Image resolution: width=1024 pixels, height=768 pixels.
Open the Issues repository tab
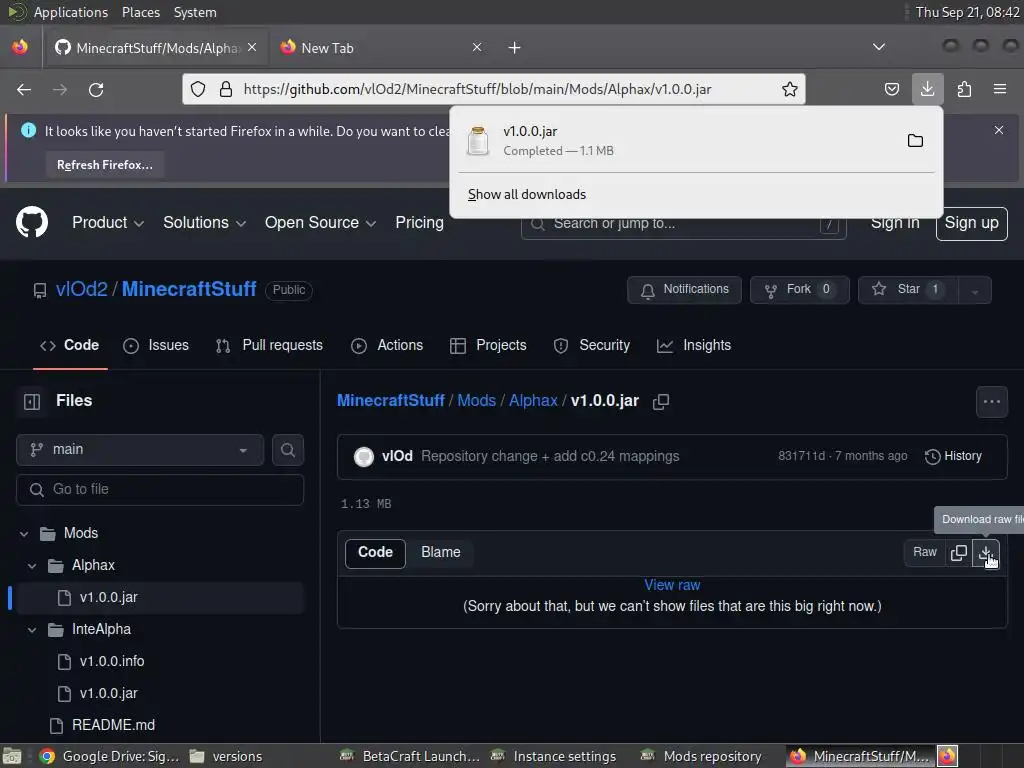[156, 345]
